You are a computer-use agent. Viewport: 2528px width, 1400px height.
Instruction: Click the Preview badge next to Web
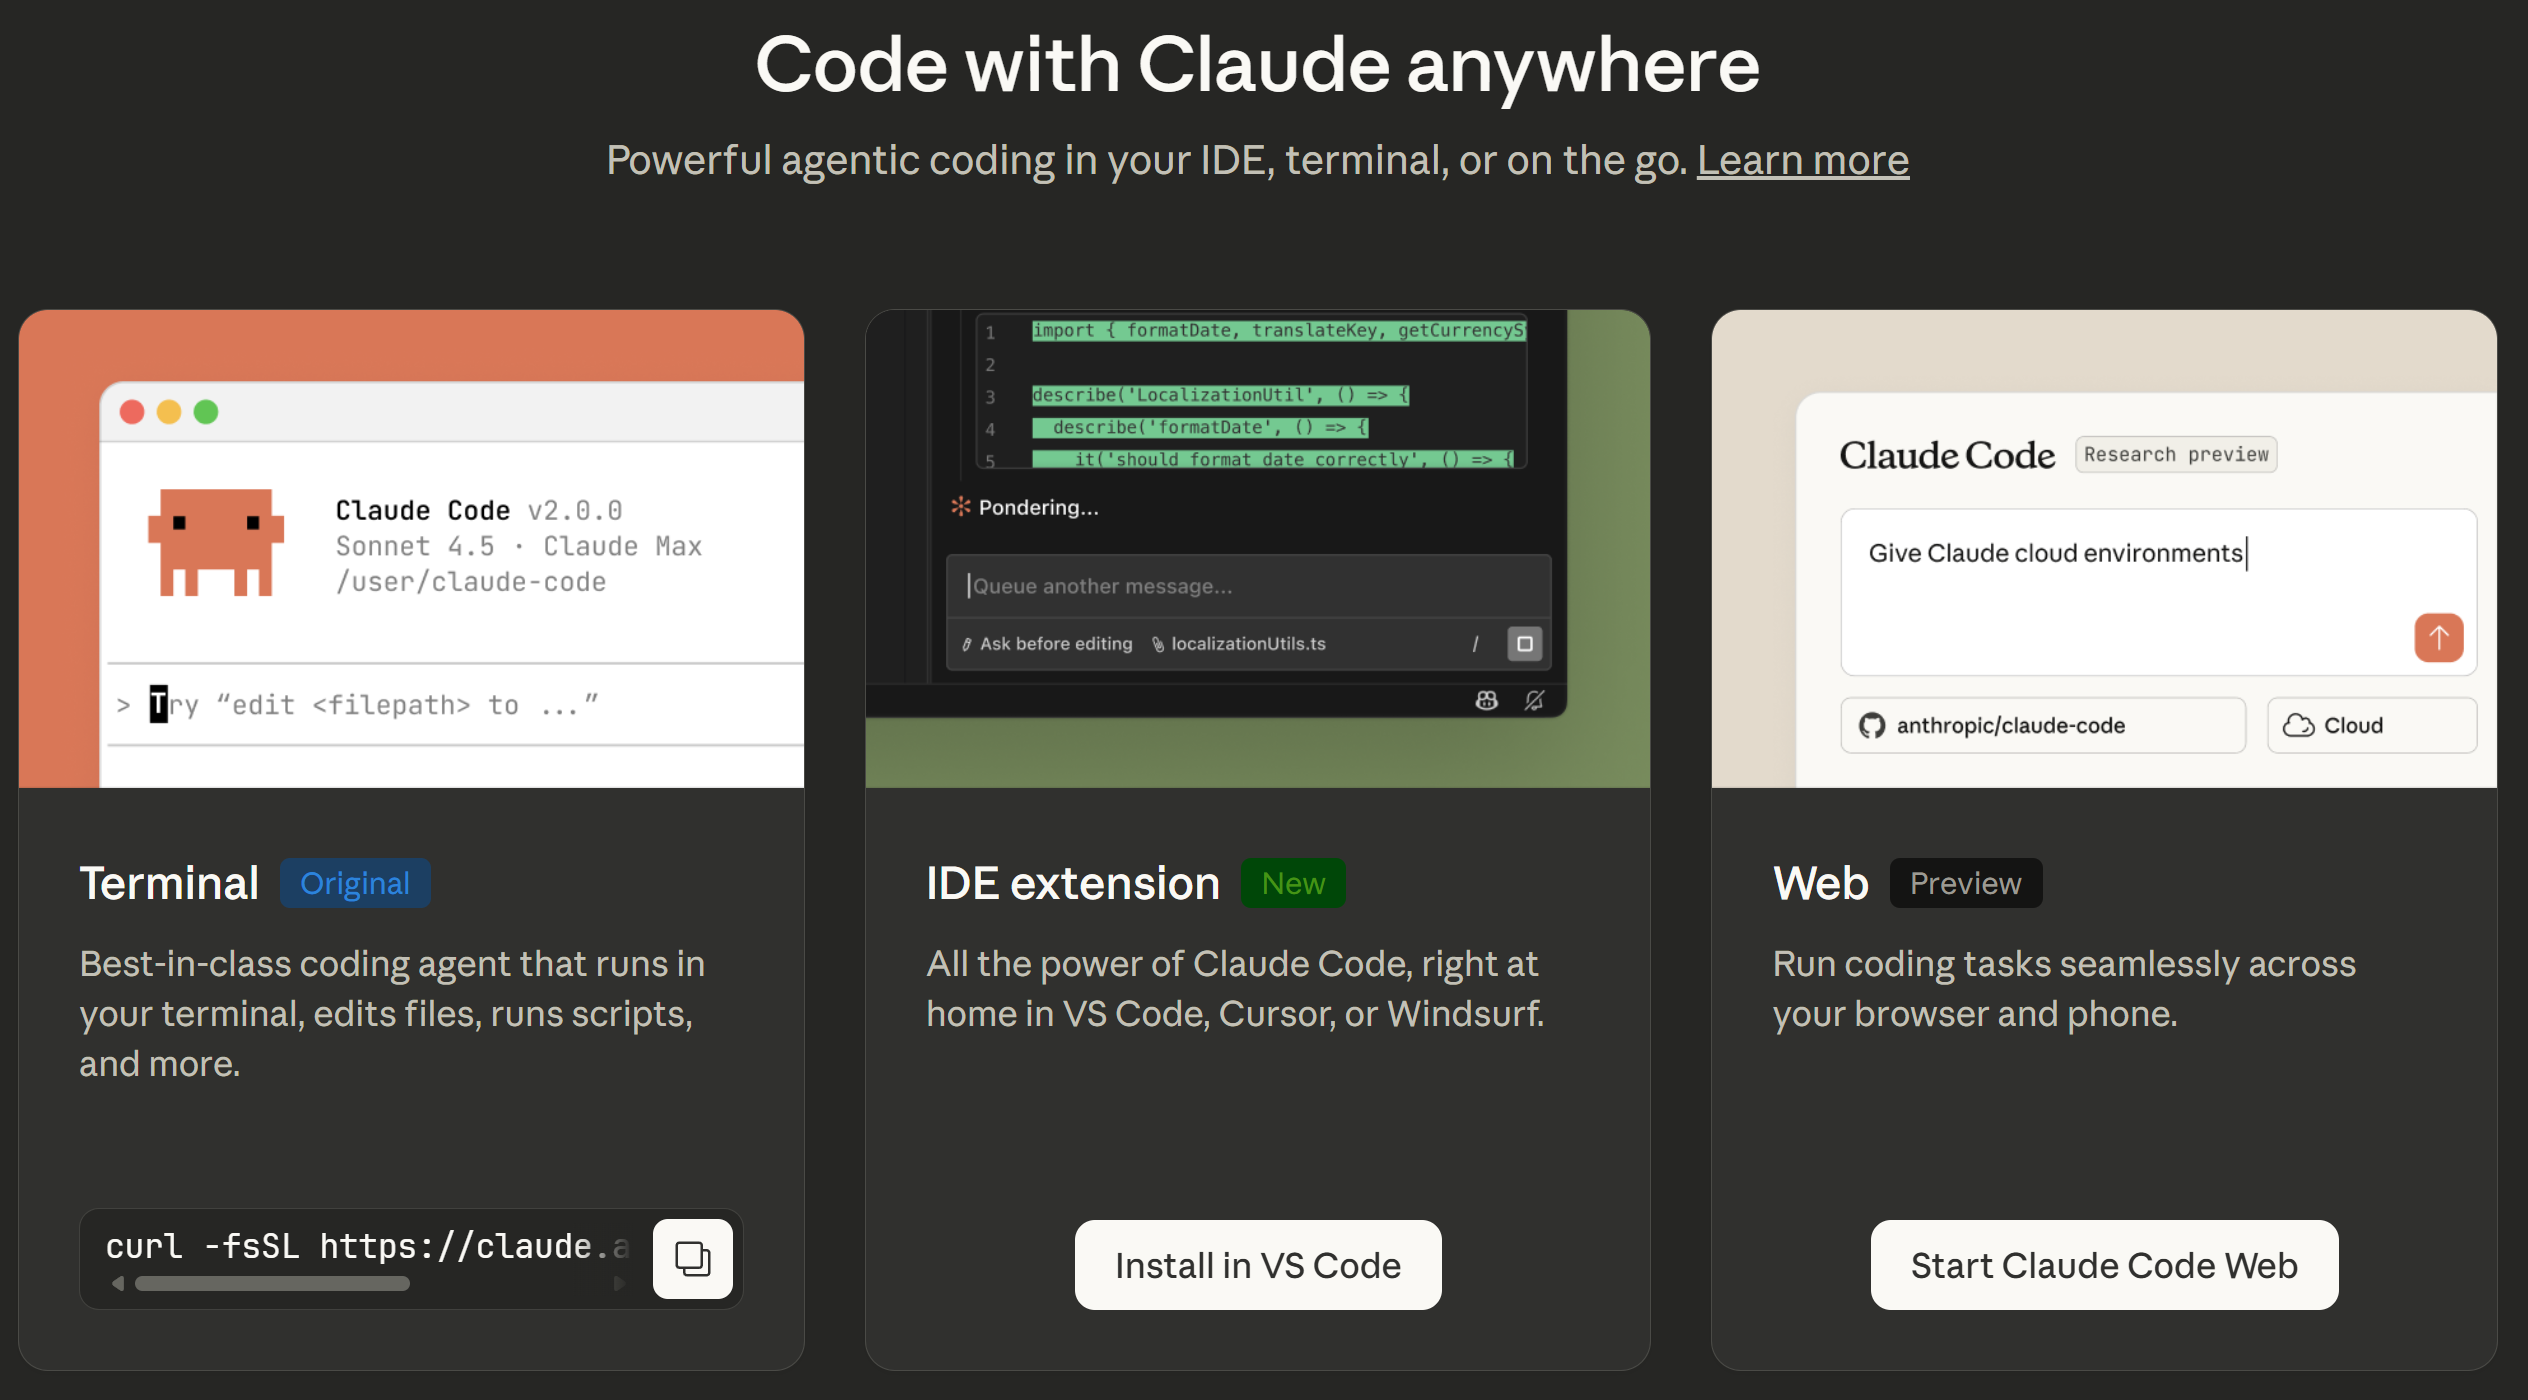click(x=1966, y=883)
